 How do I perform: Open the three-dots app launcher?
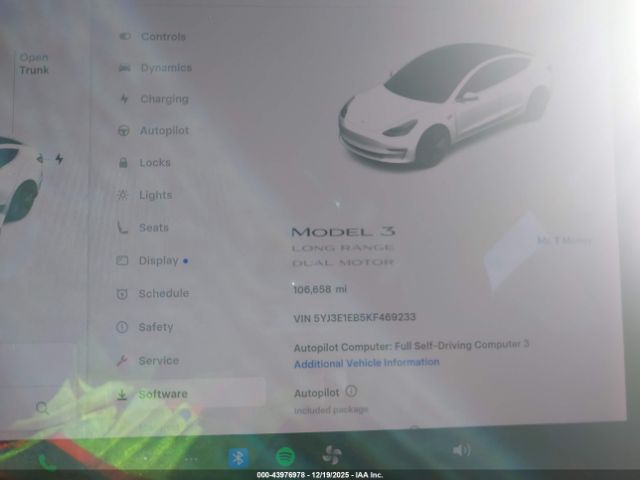coord(191,460)
